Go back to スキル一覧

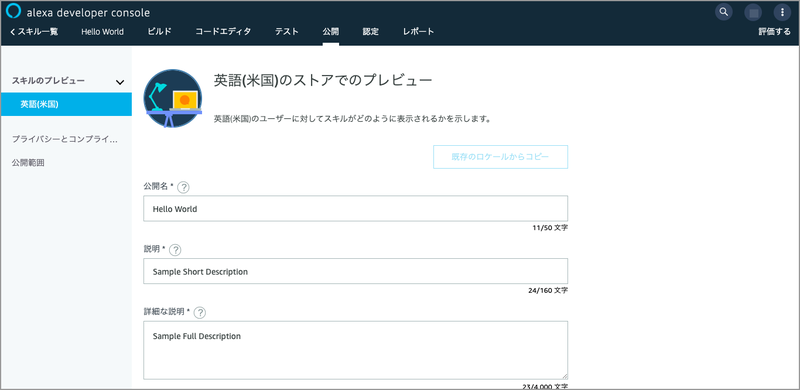pos(34,32)
